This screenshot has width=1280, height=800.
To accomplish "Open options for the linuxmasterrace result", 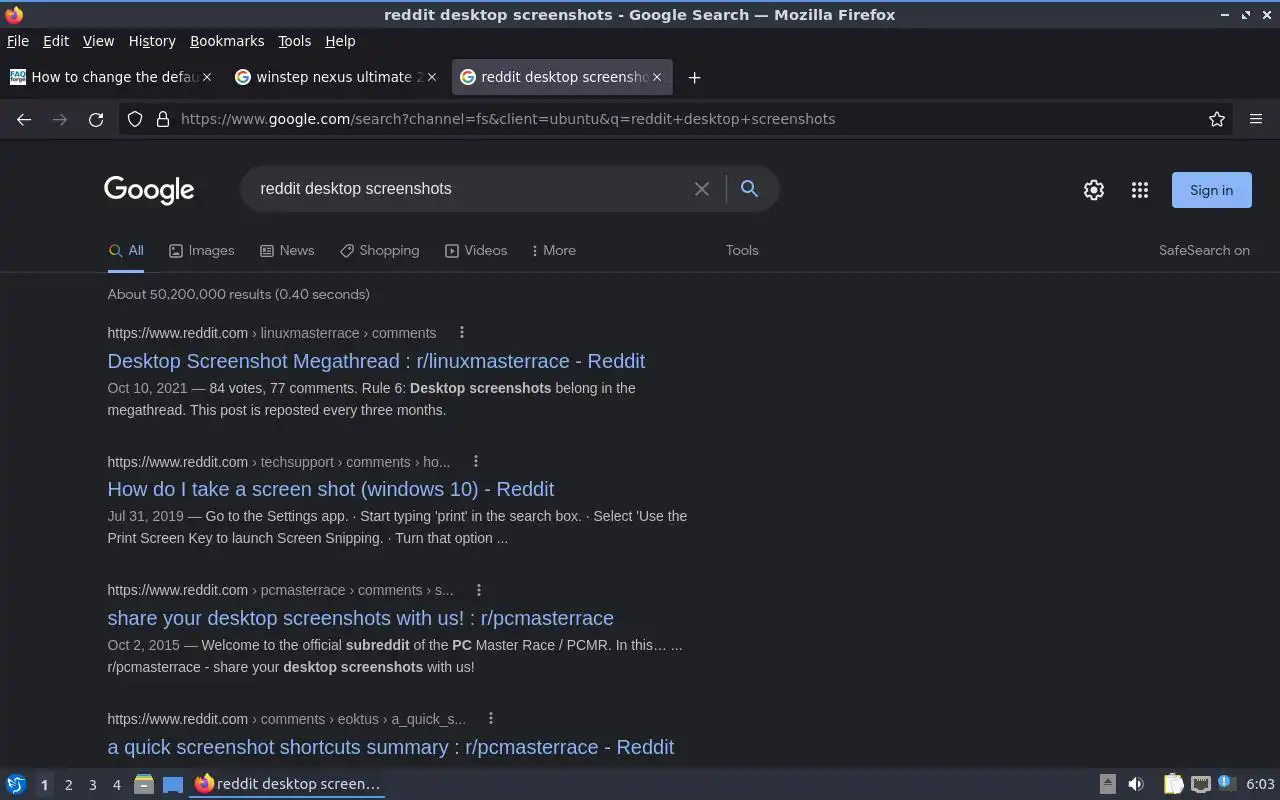I will pos(461,332).
